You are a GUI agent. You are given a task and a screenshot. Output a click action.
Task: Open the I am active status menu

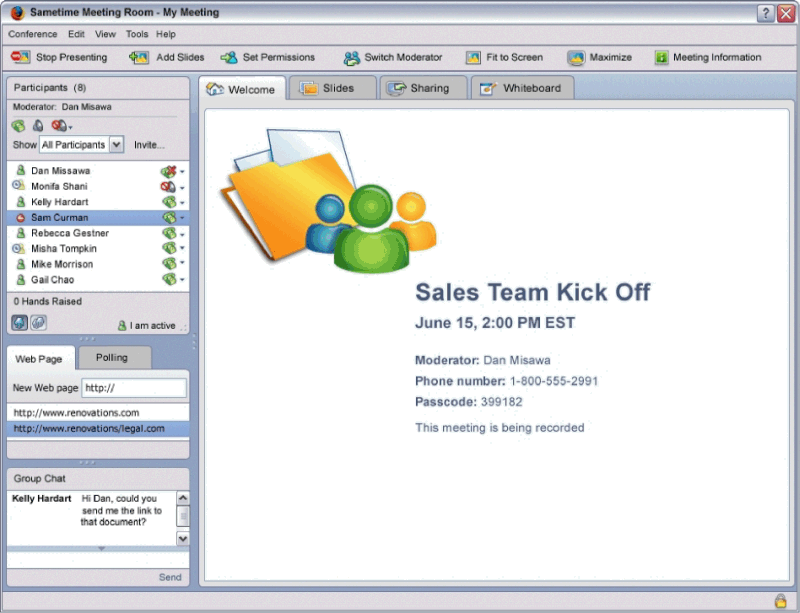click(x=147, y=326)
